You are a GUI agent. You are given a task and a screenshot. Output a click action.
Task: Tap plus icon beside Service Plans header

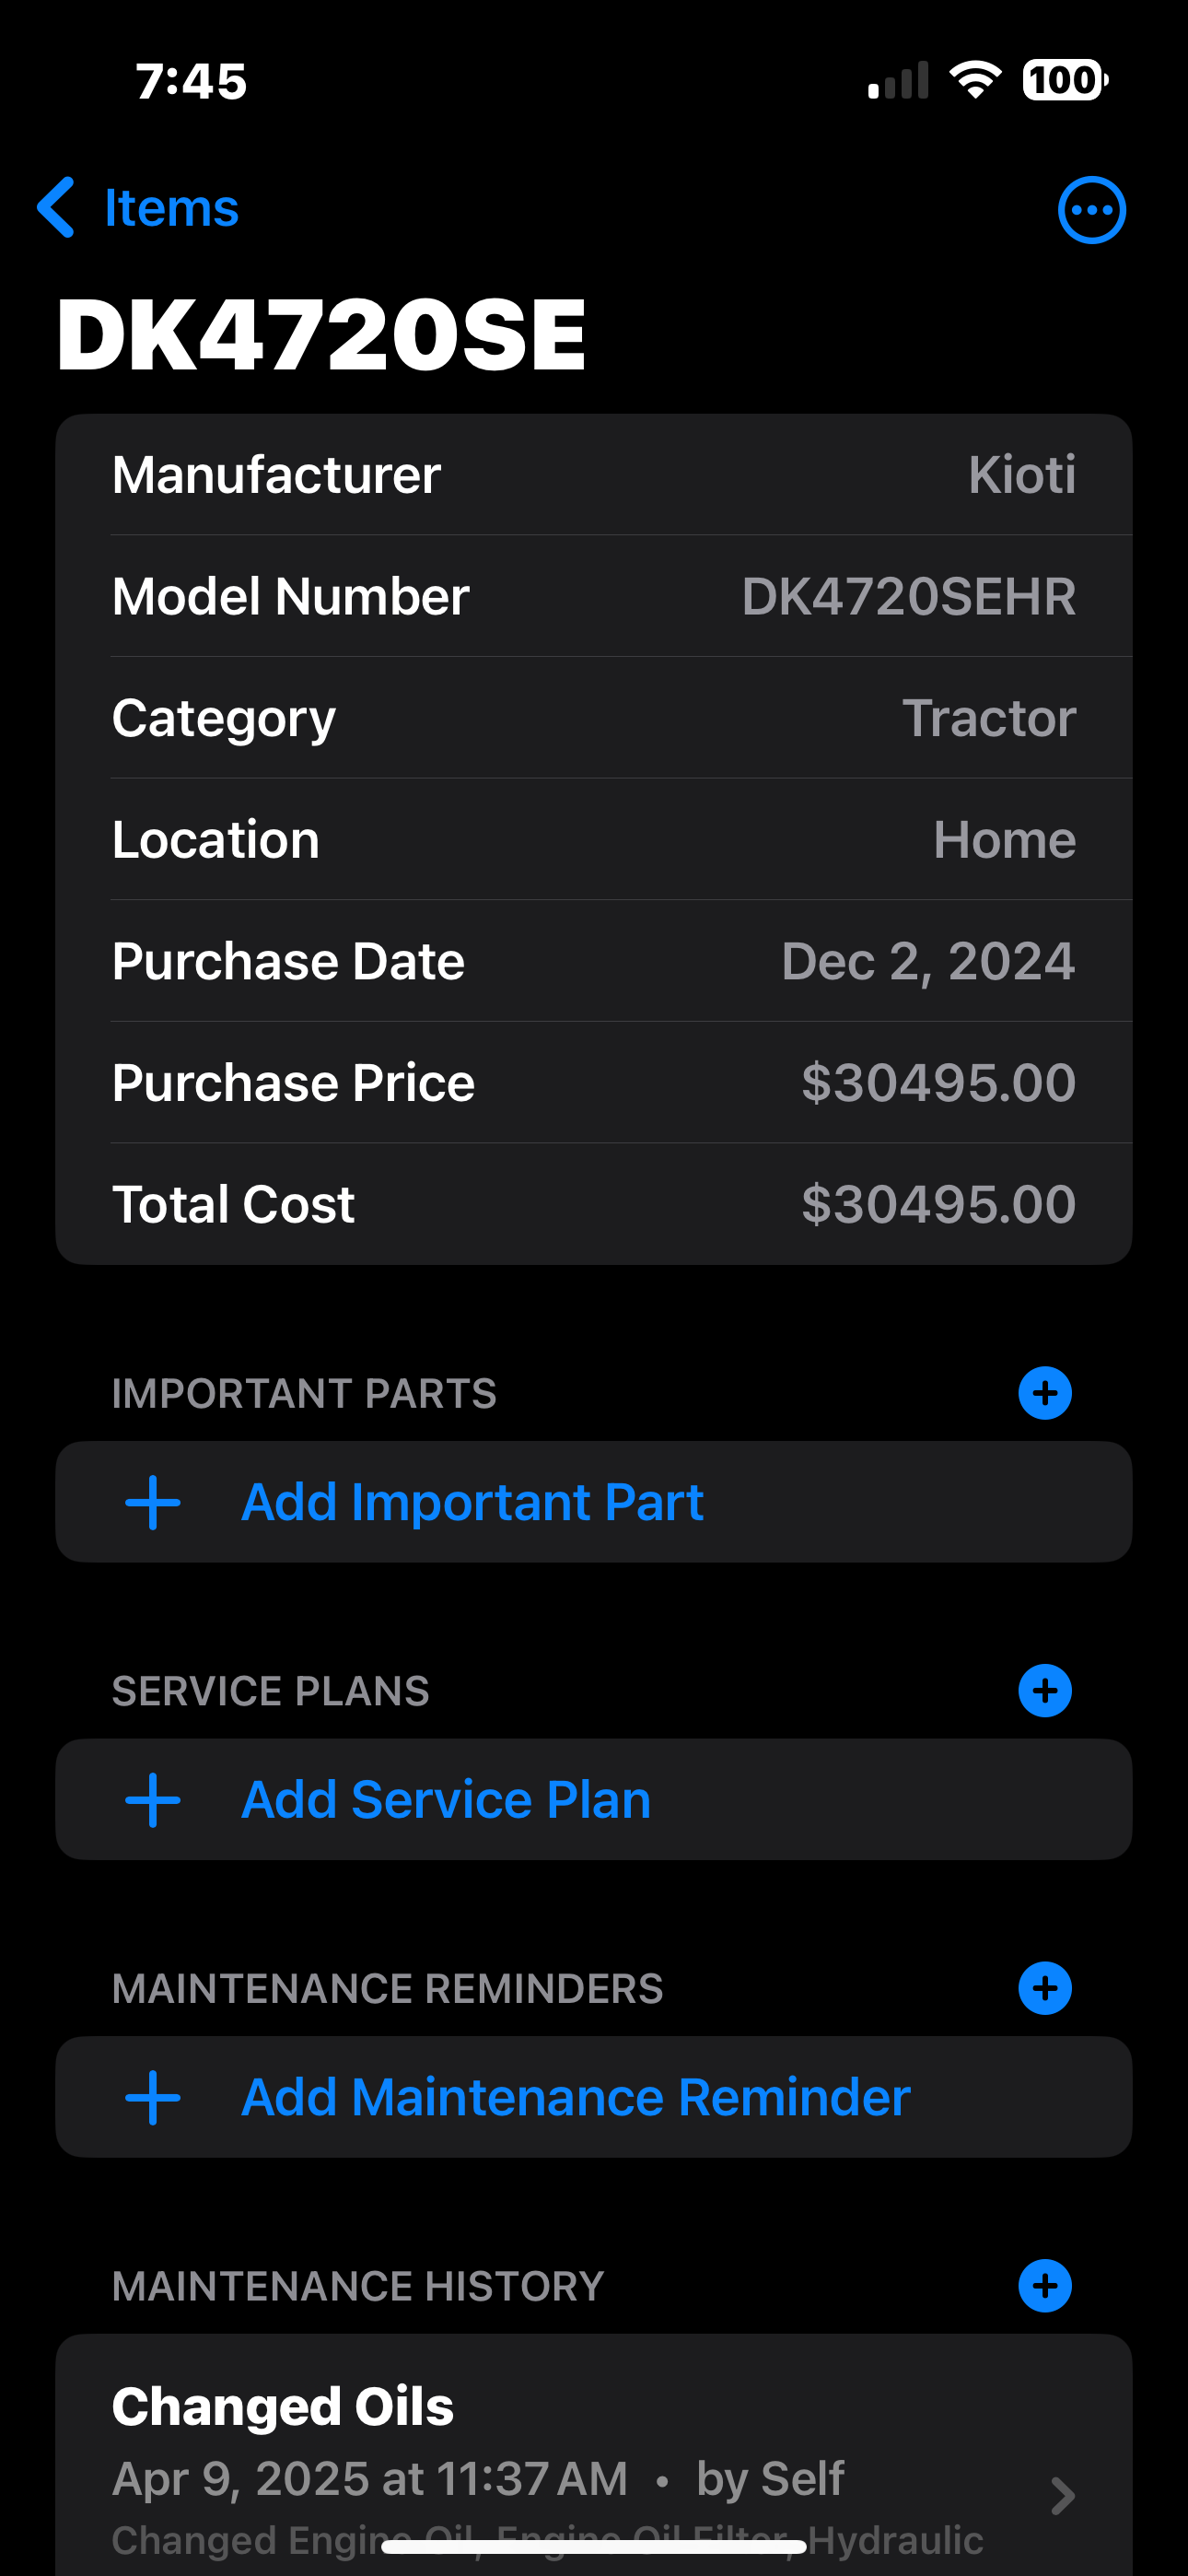(x=1045, y=1691)
